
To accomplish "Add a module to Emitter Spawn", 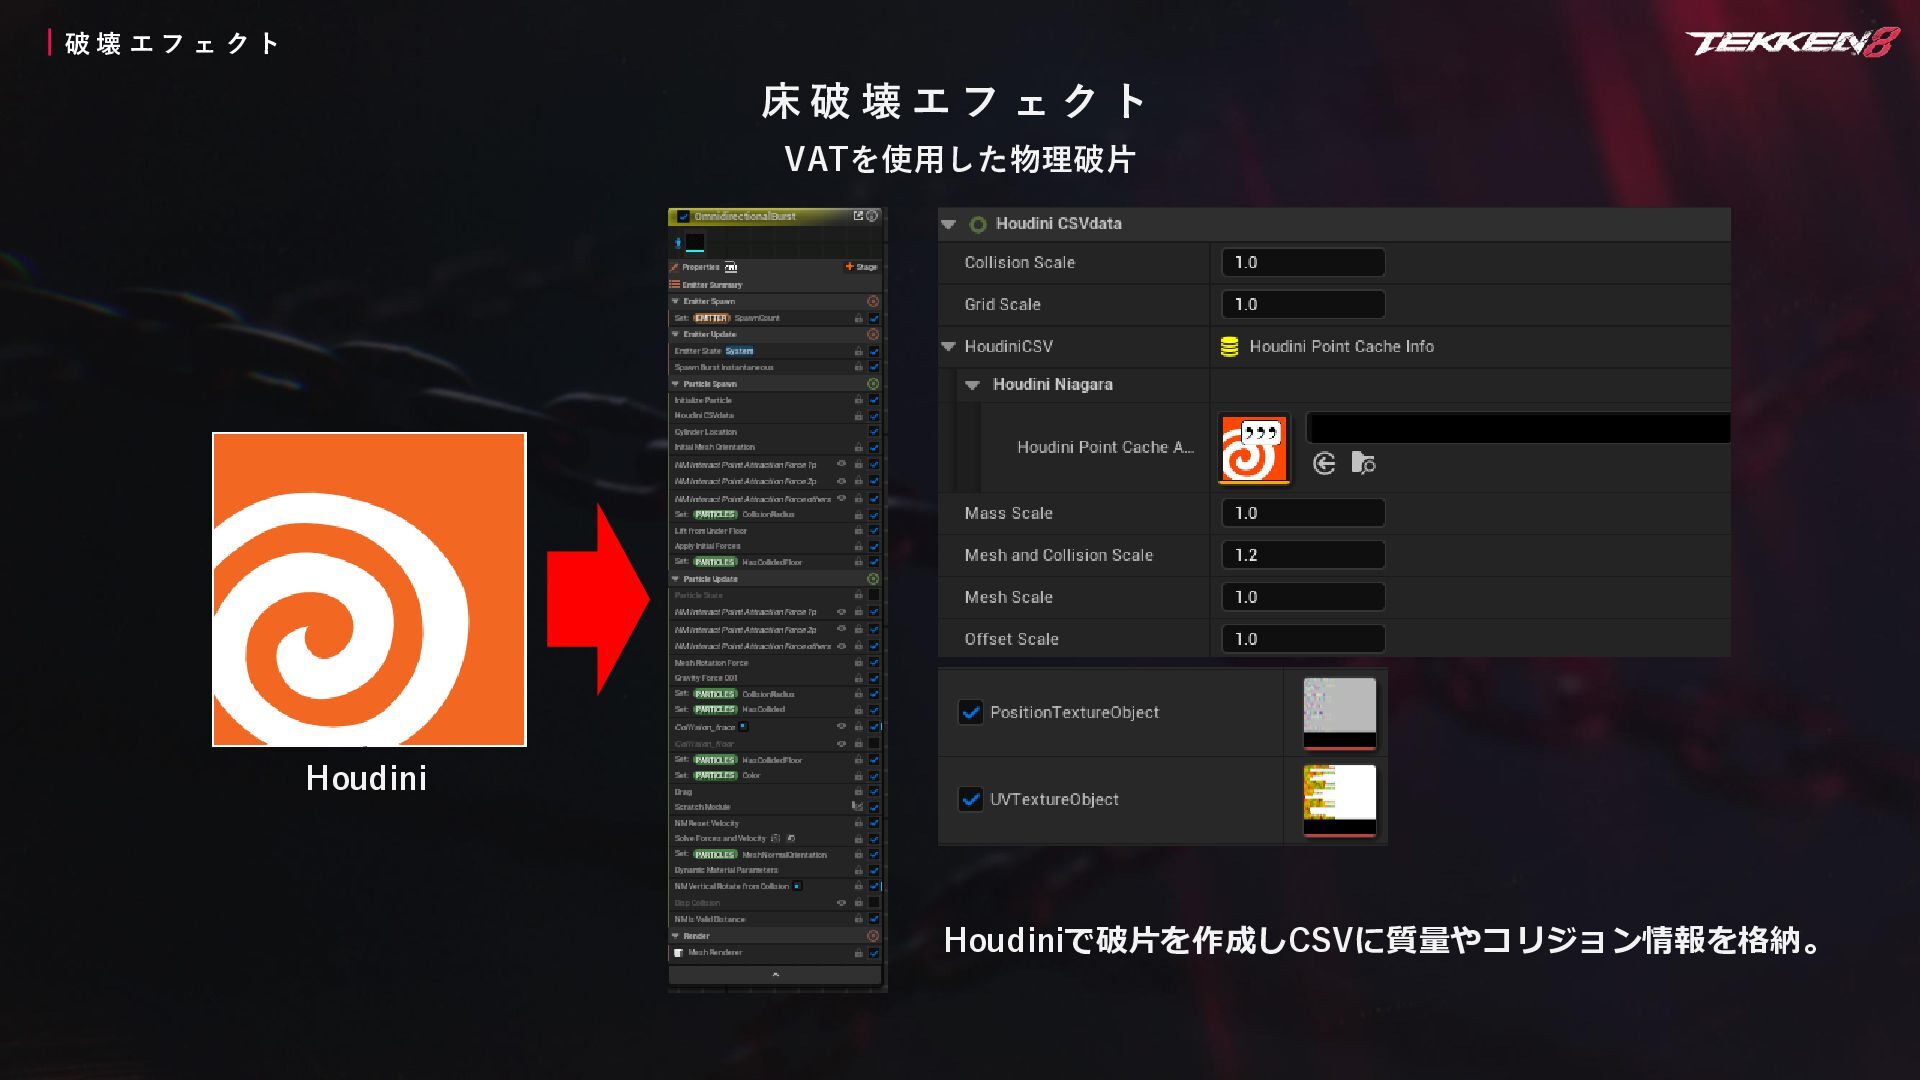I will point(873,301).
